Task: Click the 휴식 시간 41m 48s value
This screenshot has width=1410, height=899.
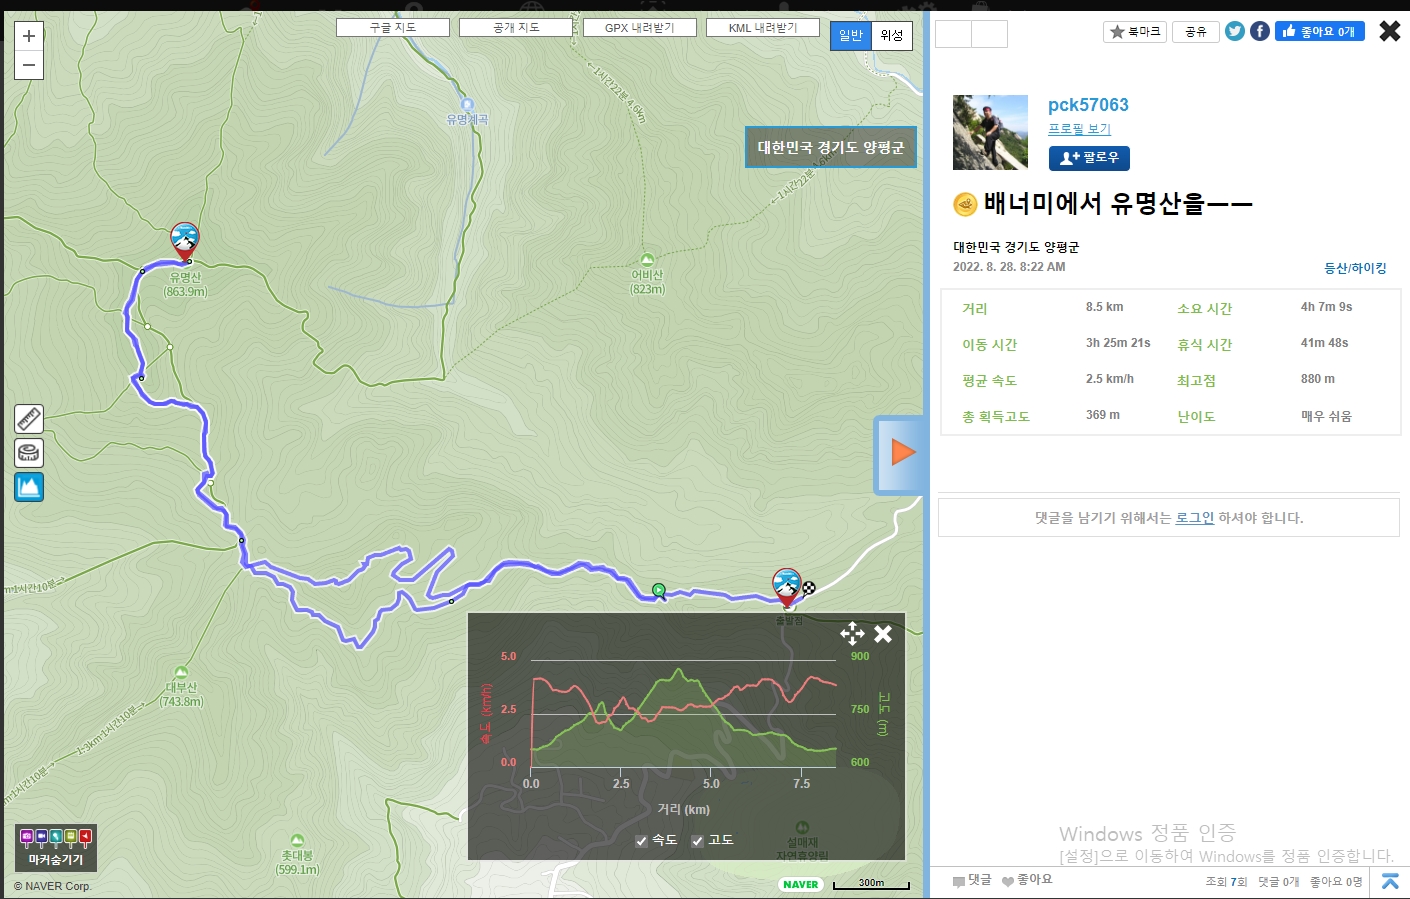Action: click(x=1324, y=343)
